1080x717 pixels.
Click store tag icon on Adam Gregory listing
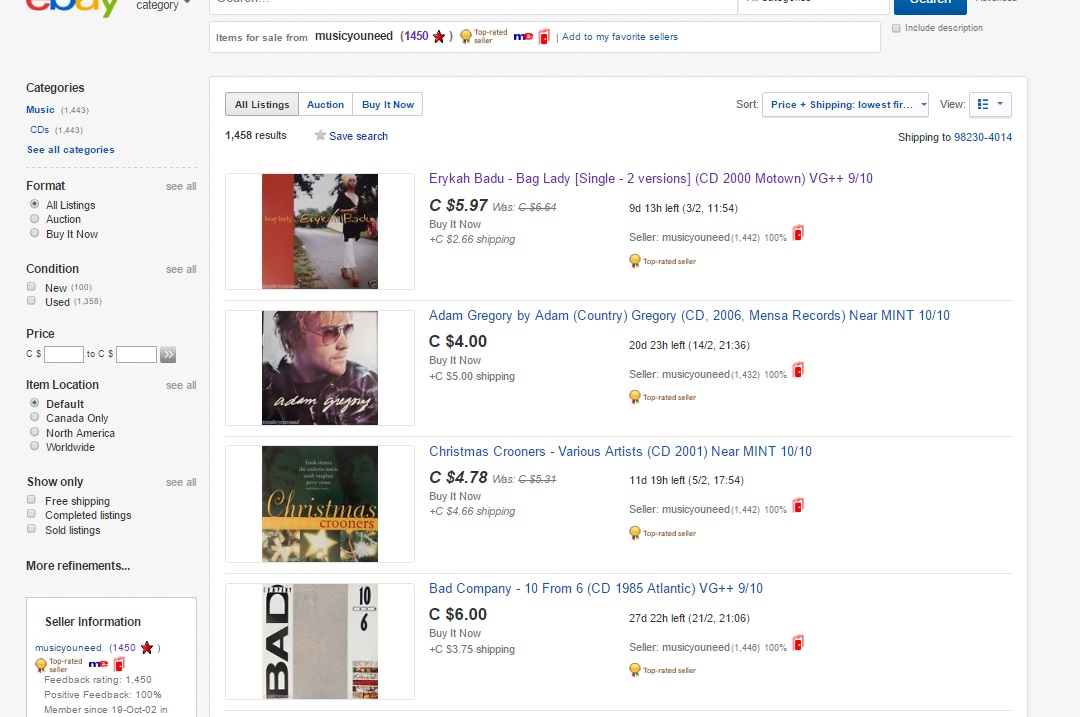coord(798,371)
